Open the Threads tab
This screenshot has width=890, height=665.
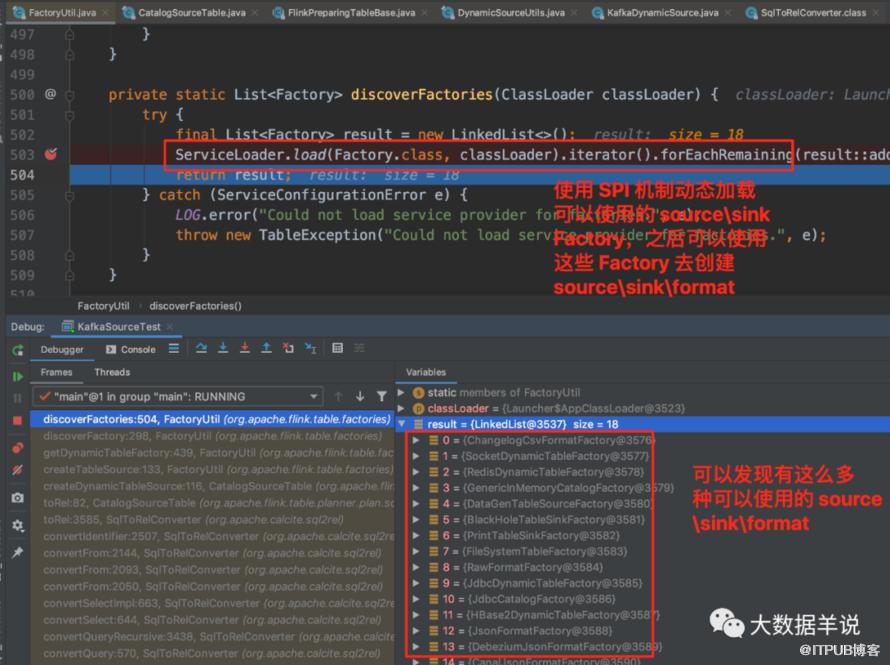[x=112, y=372]
